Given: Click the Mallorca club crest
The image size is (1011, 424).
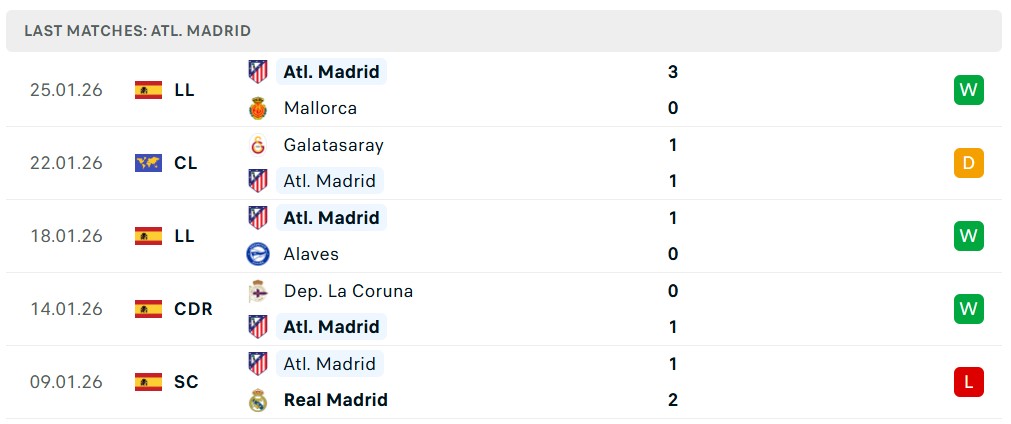Looking at the screenshot, I should (258, 108).
